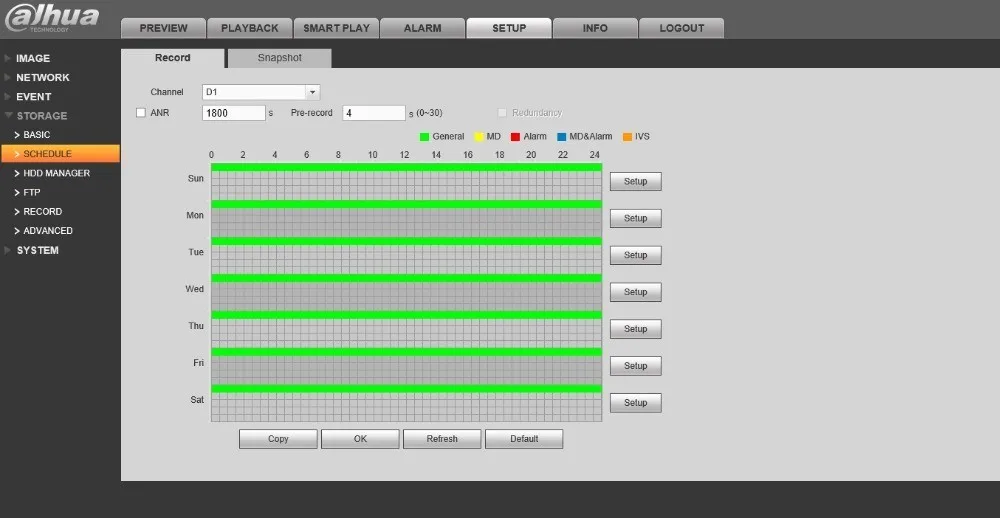The height and width of the screenshot is (518, 1000).
Task: Click the 12 hour marker on scale
Action: coord(404,155)
